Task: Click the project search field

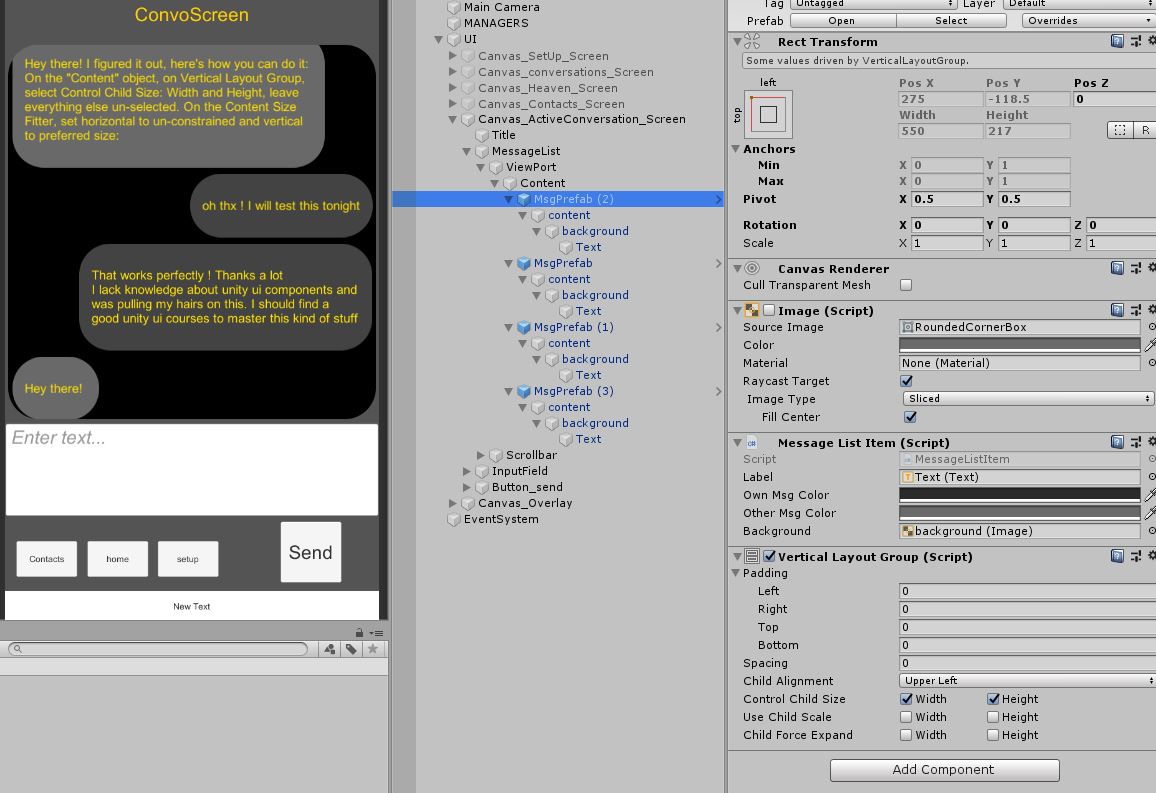Action: tap(159, 649)
